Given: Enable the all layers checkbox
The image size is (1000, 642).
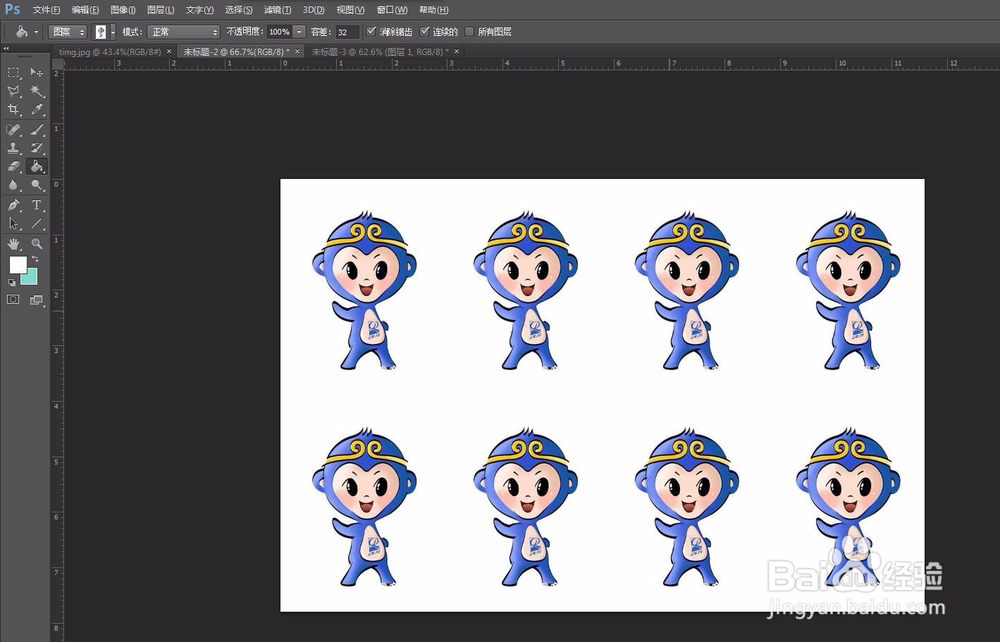Looking at the screenshot, I should point(469,31).
